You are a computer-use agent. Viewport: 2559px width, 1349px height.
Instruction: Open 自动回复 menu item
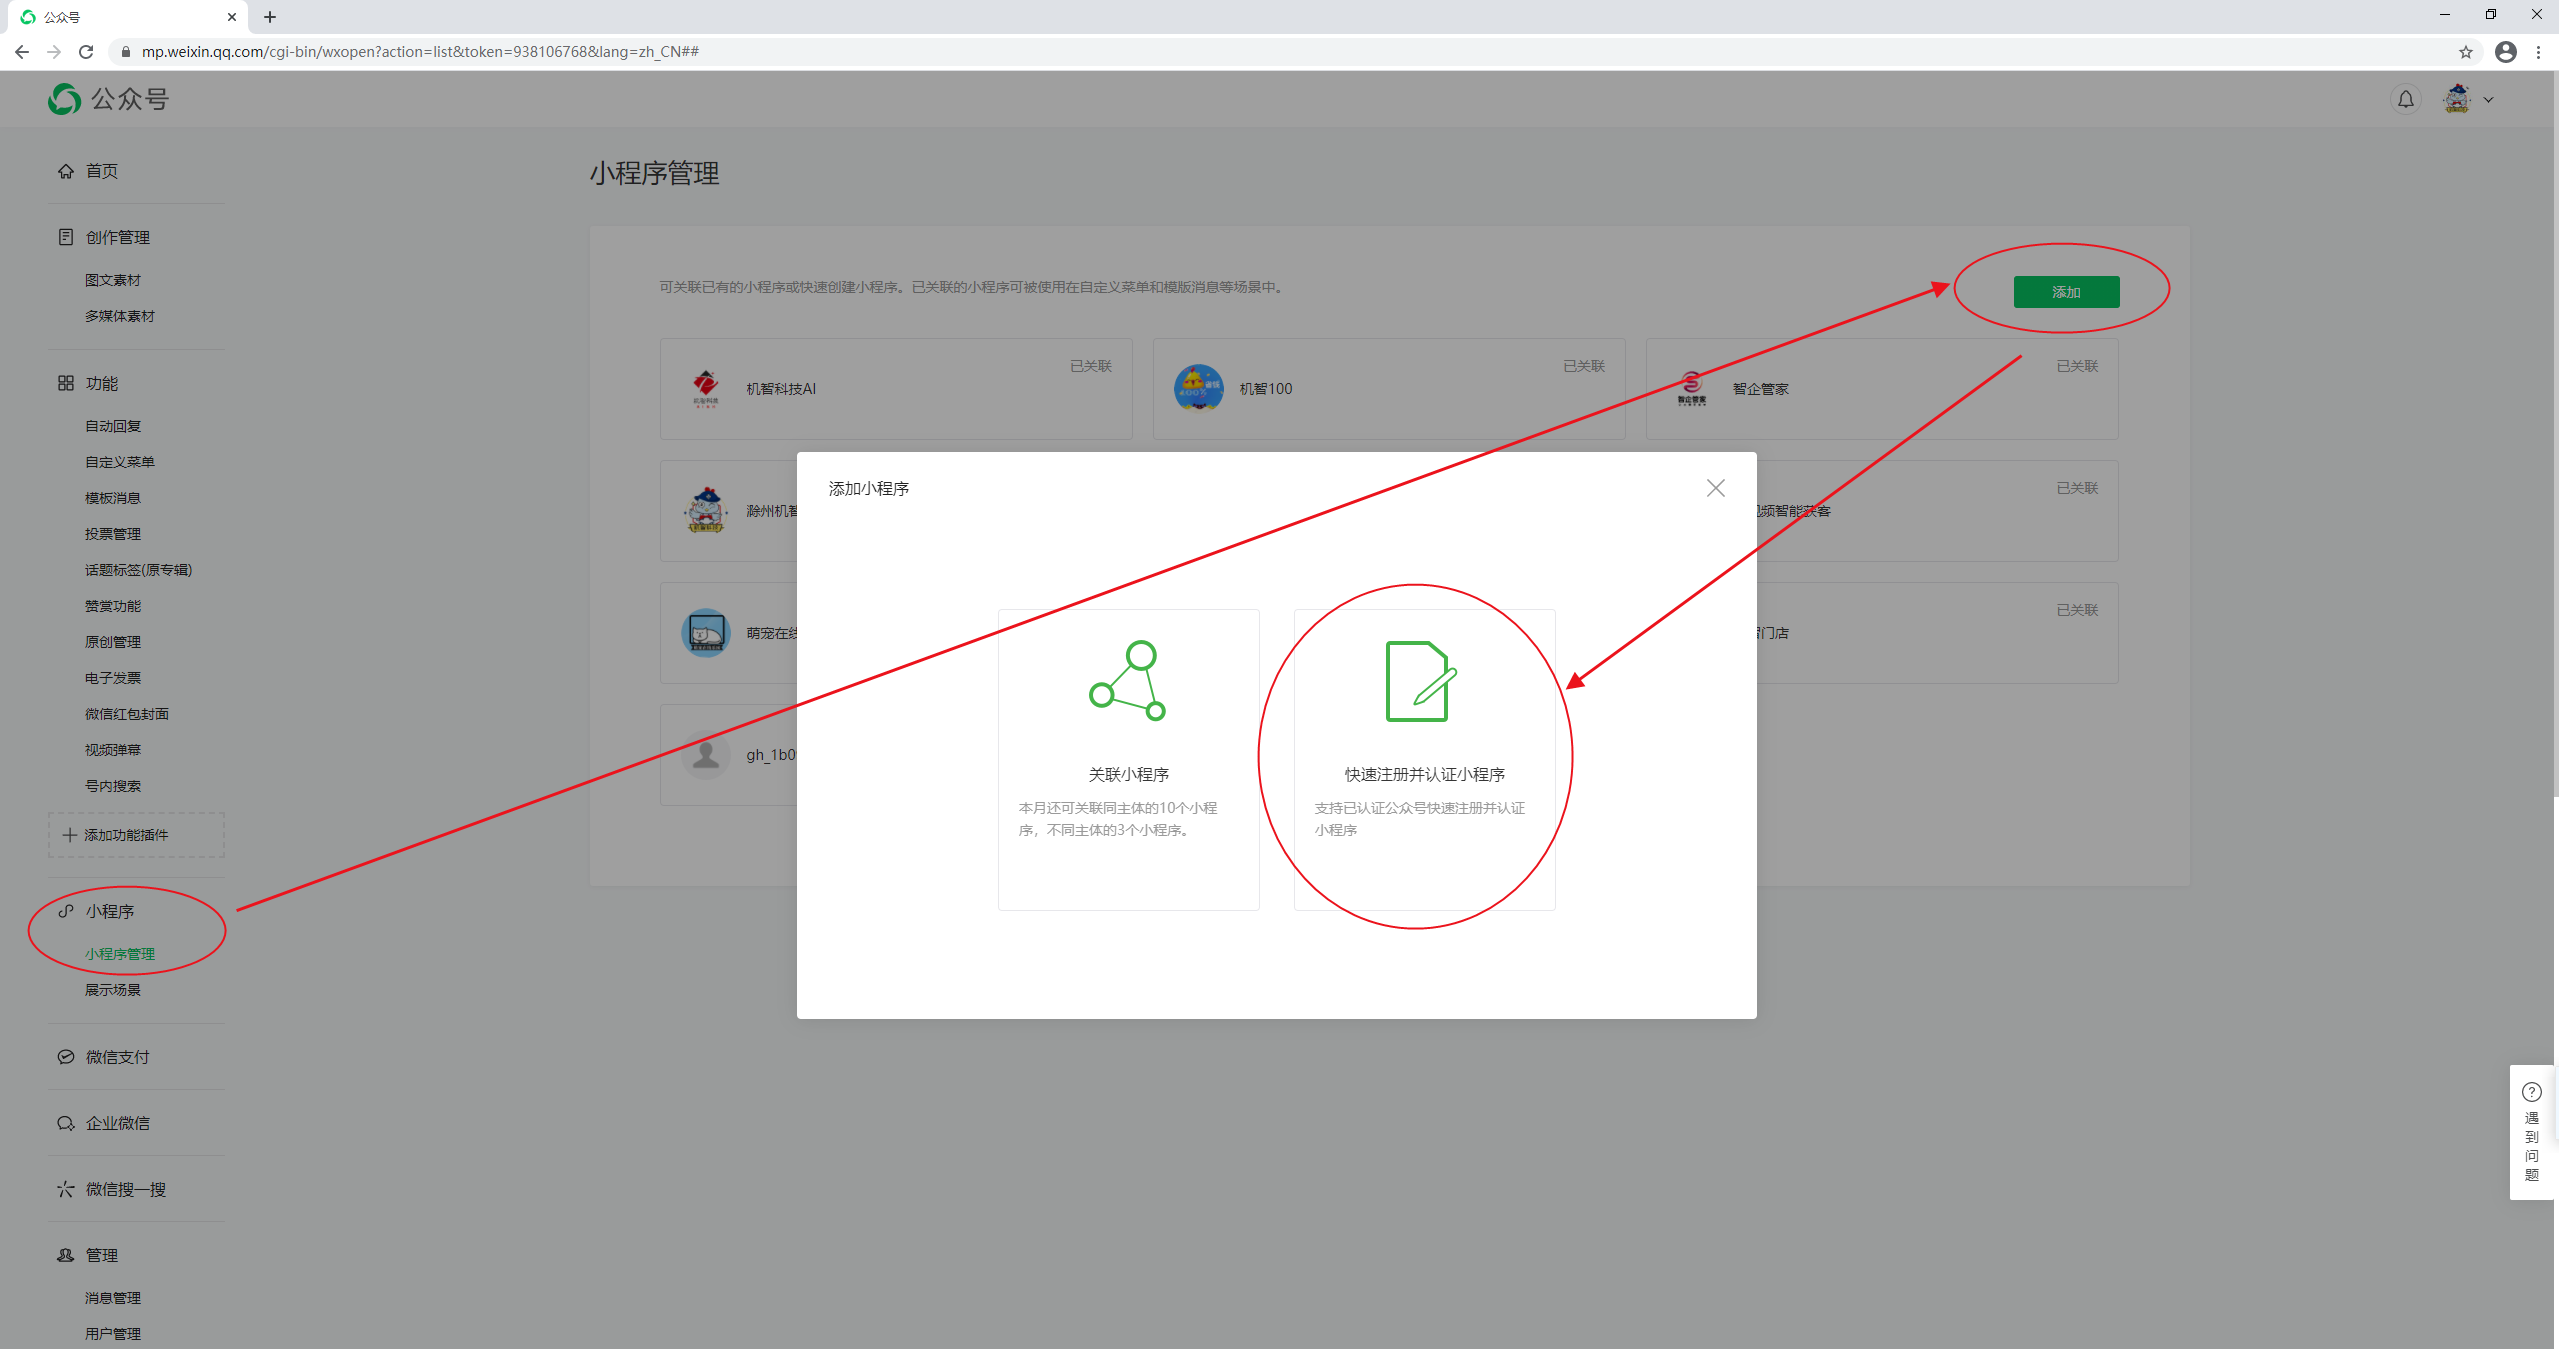(113, 426)
